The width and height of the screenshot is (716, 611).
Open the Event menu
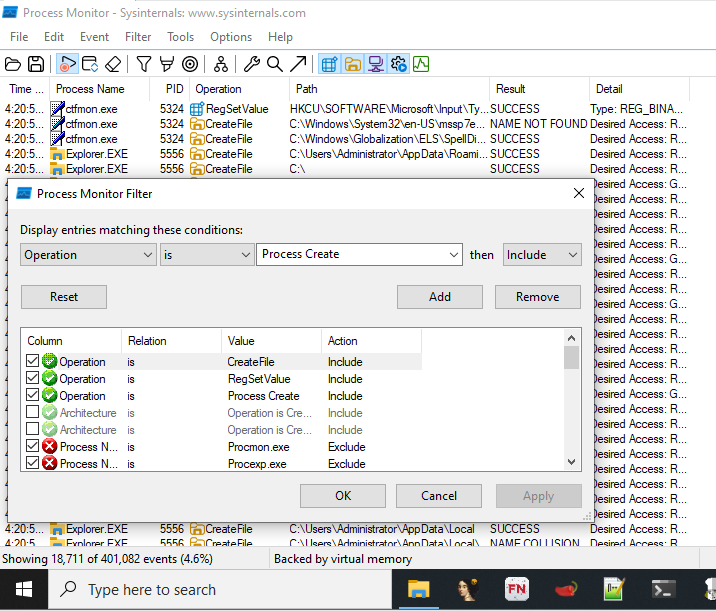pyautogui.click(x=95, y=37)
